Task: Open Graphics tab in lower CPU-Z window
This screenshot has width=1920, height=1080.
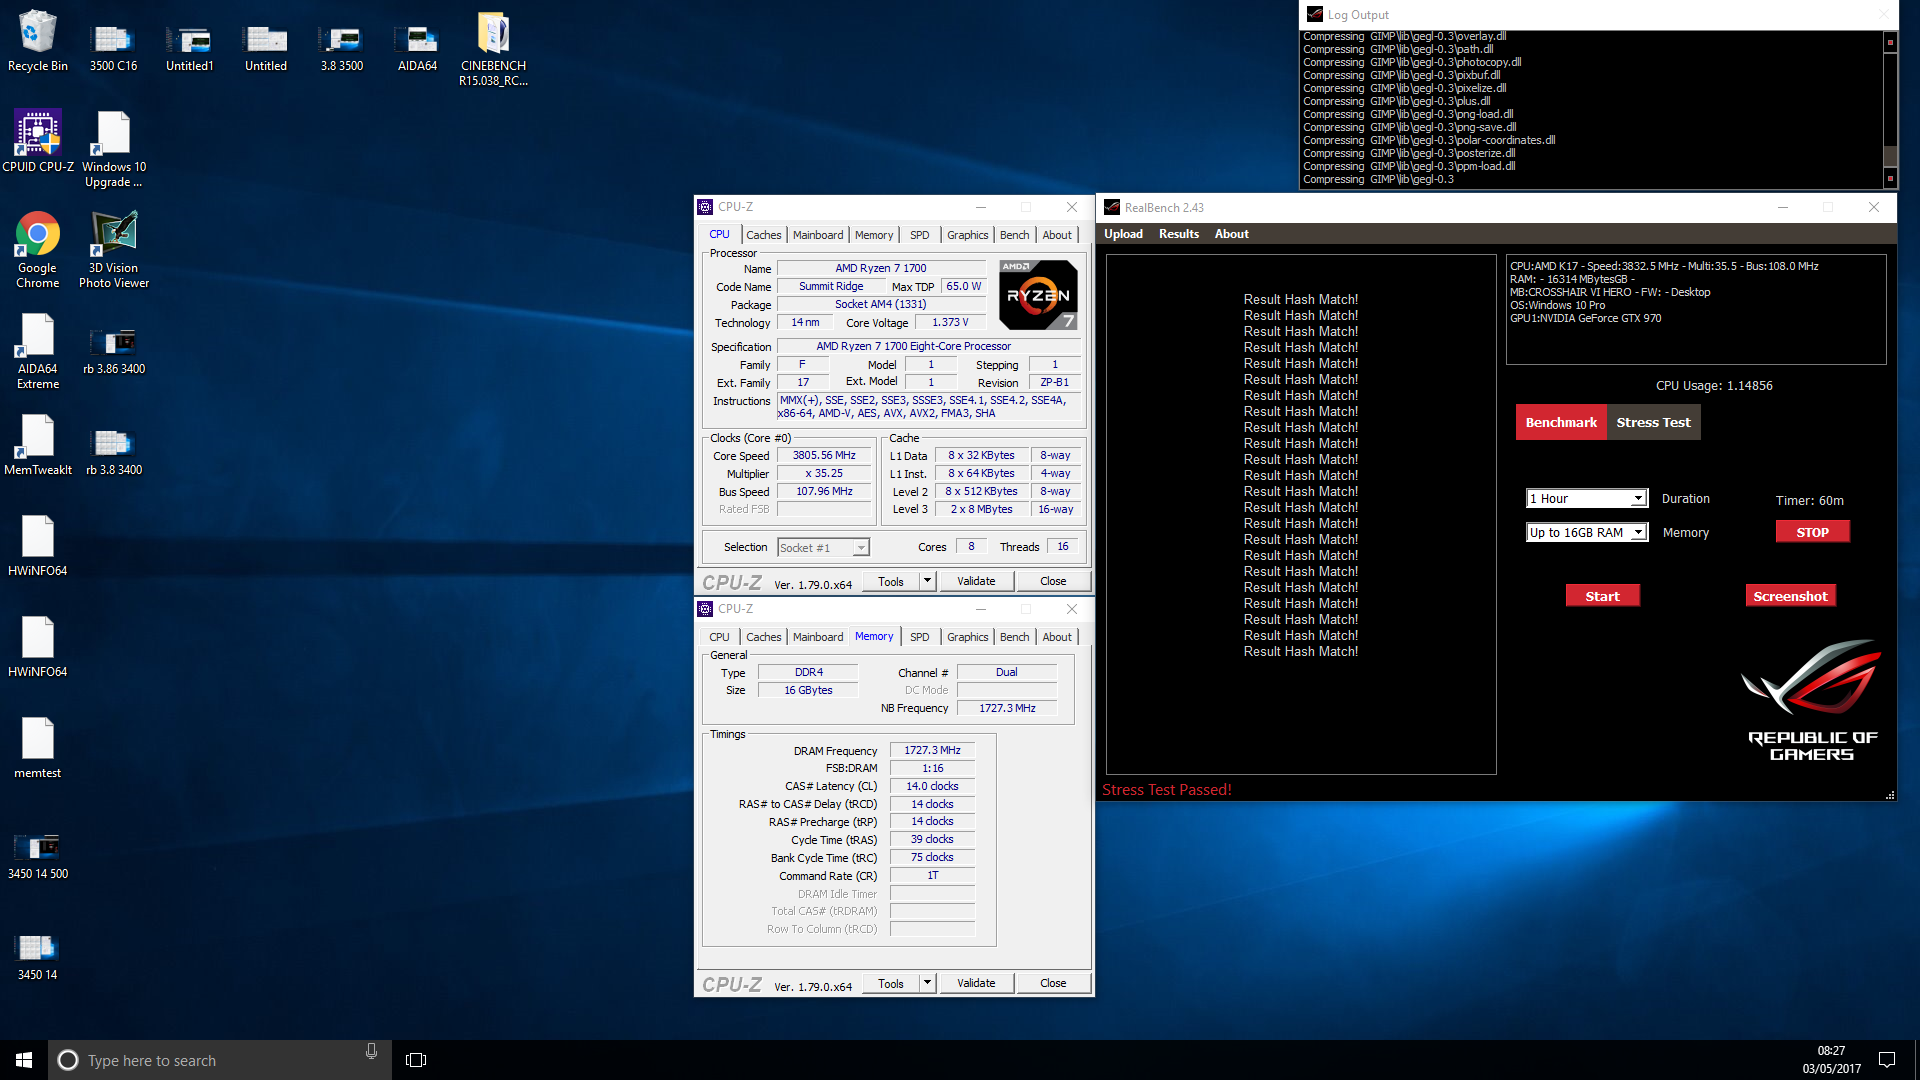Action: tap(967, 637)
